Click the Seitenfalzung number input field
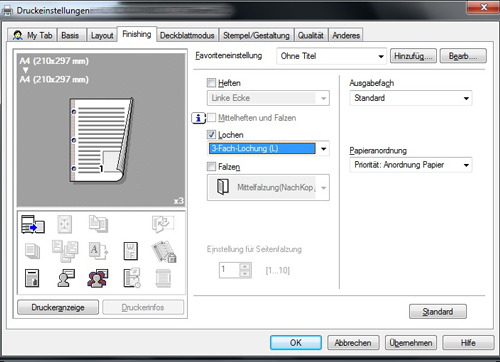Viewport: 500px width, 362px height. click(230, 270)
